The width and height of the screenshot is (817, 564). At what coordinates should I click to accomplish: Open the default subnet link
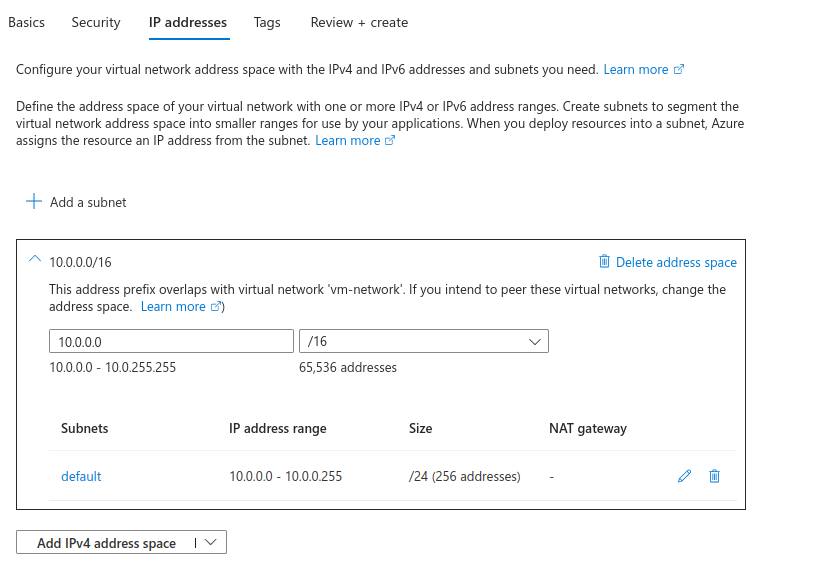[x=81, y=476]
